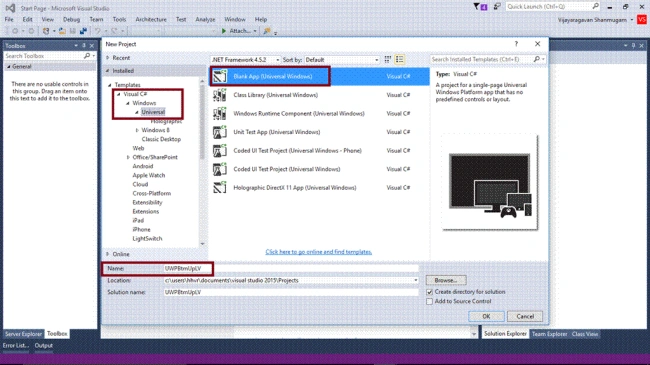Pin the Toolbox panel
This screenshot has width=650, height=365.
[84, 46]
